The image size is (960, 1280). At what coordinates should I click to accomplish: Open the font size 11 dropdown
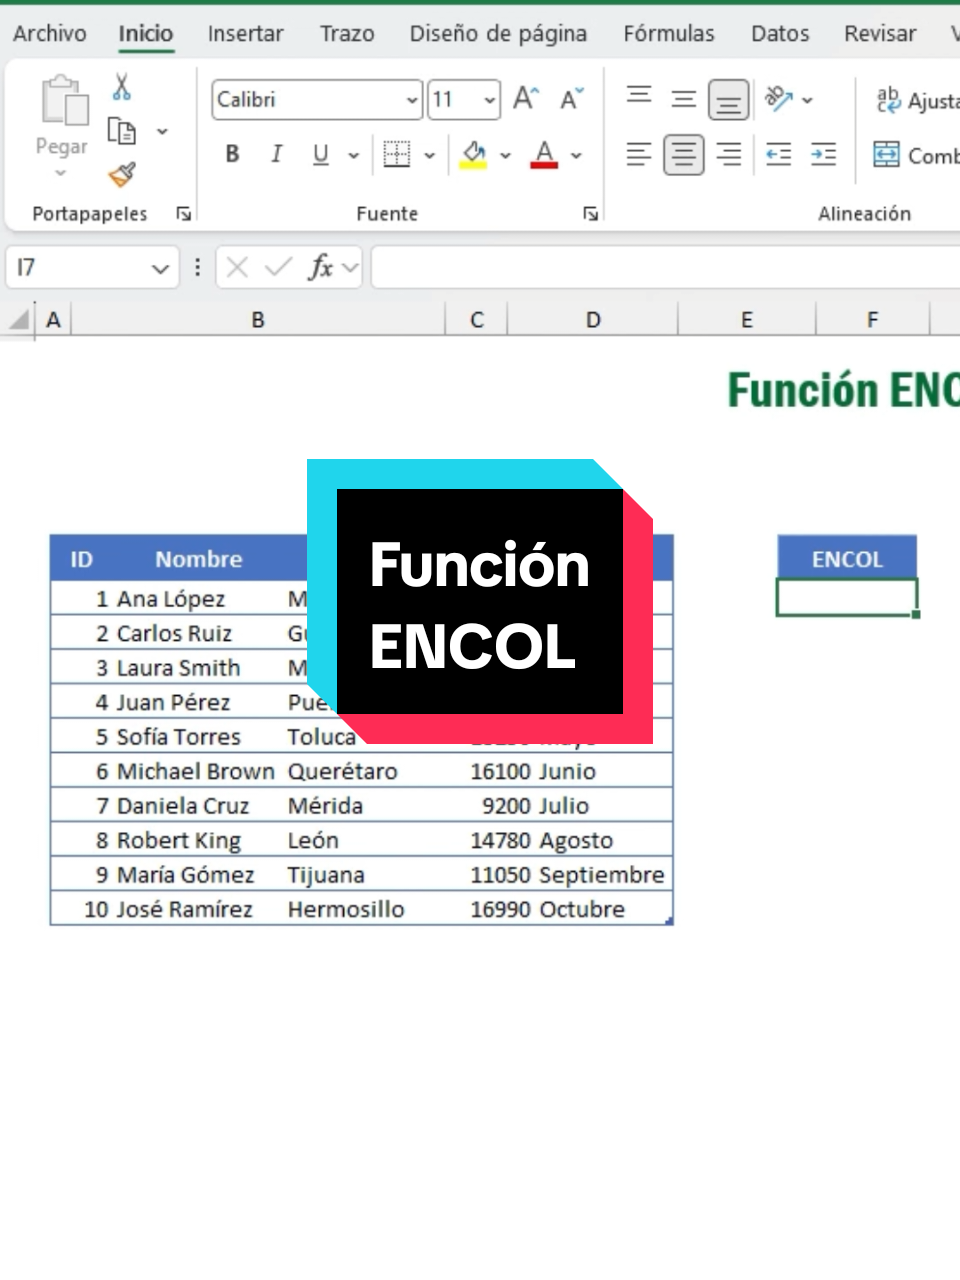click(489, 100)
